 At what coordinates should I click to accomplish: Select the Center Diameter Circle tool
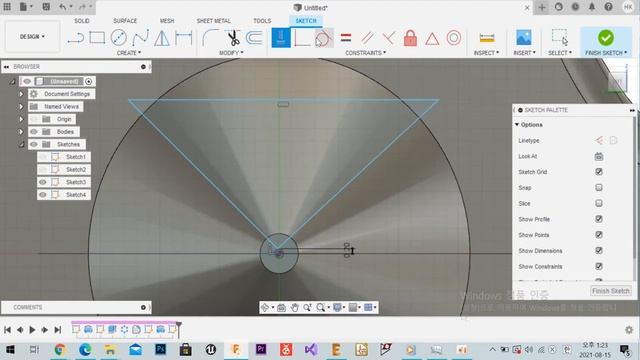(x=118, y=38)
